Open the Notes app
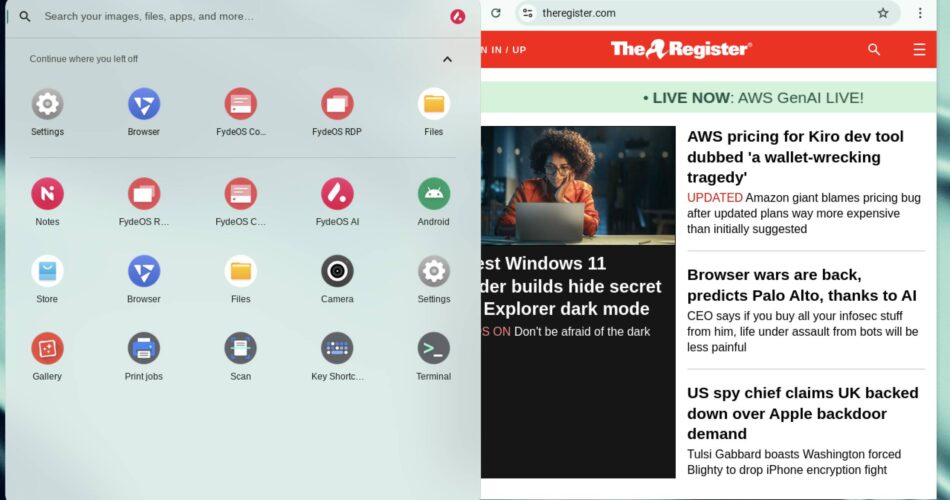Viewport: 950px width, 500px height. 47,194
